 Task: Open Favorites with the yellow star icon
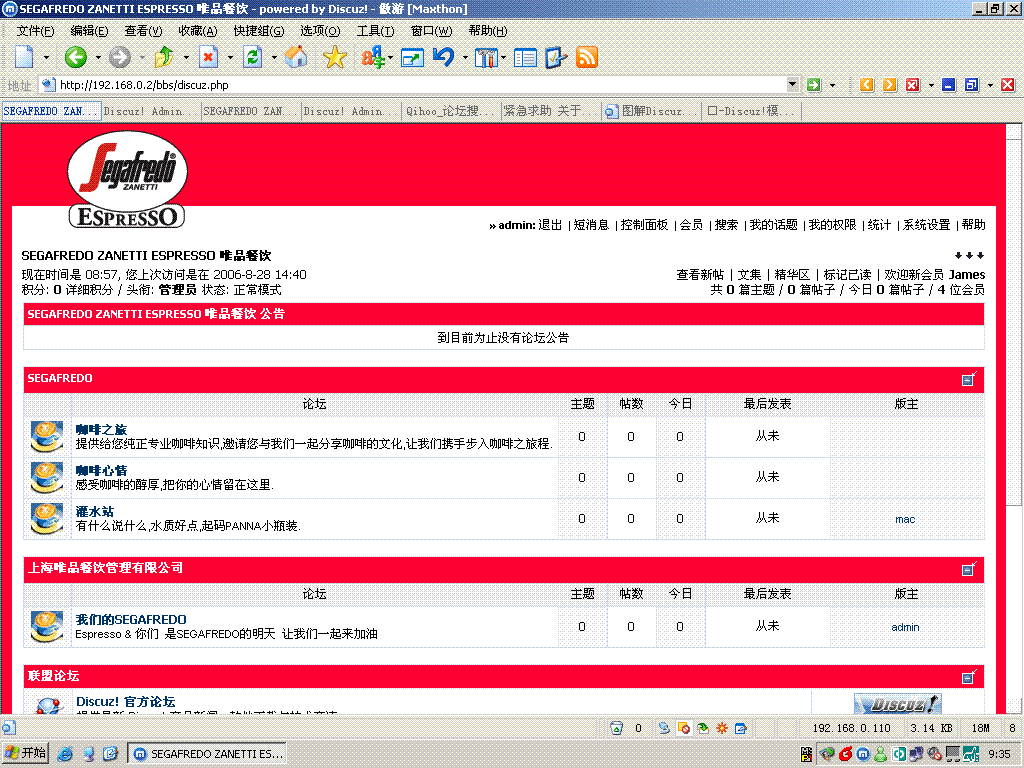point(335,57)
